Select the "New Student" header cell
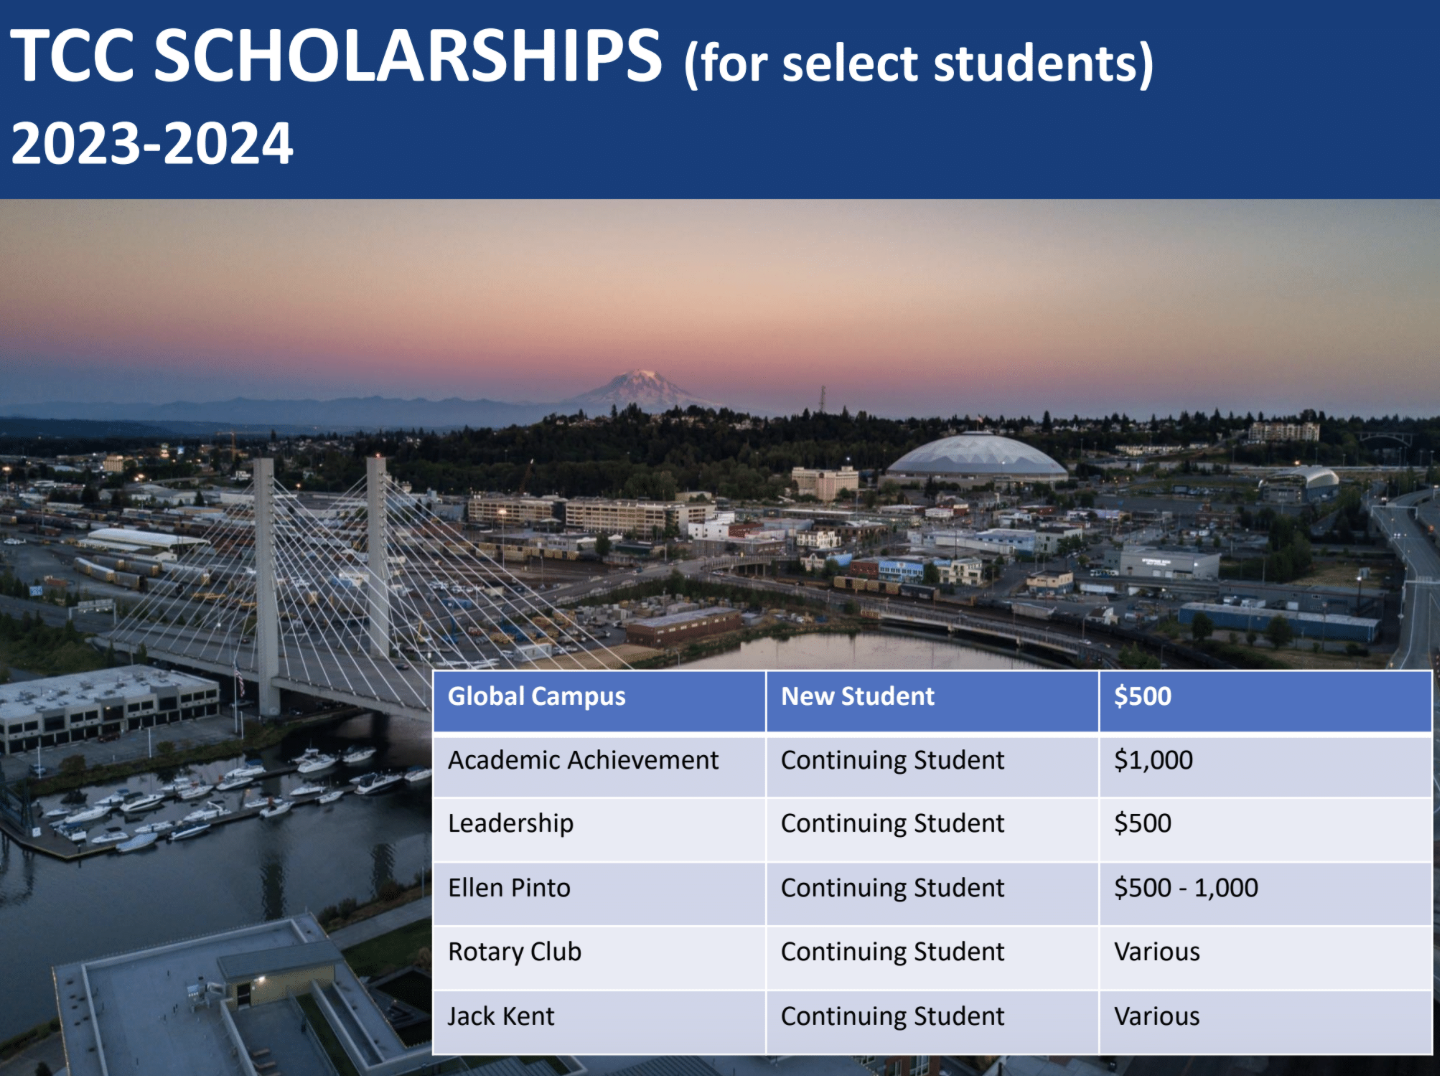This screenshot has height=1076, width=1440. 858,697
